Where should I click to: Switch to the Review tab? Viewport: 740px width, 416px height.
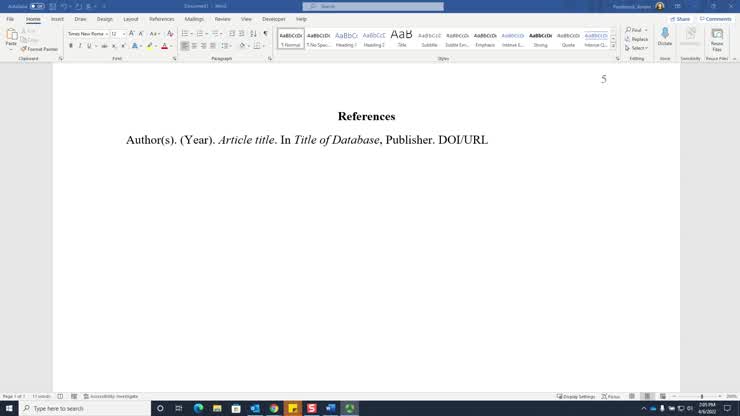(x=222, y=19)
